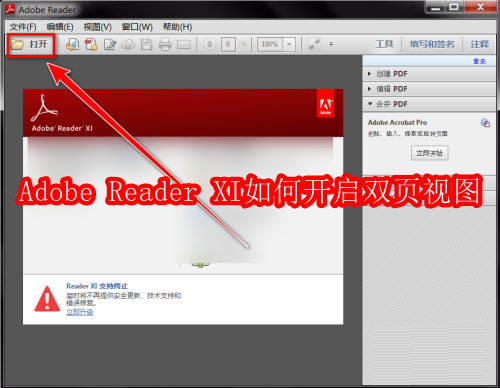Click the page number input field

tap(228, 44)
